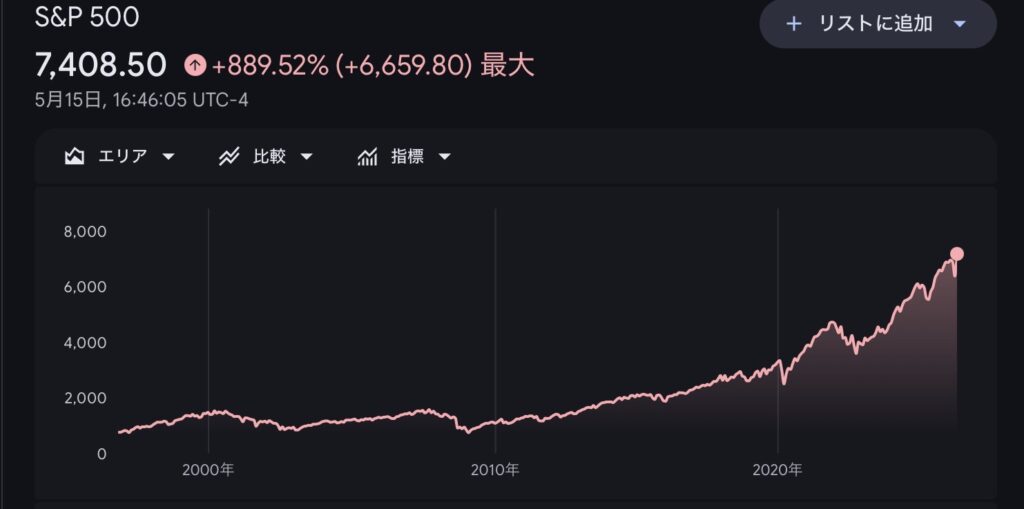This screenshot has width=1024, height=509.
Task: Click the plus icon in リストに追加
Action: 793,24
